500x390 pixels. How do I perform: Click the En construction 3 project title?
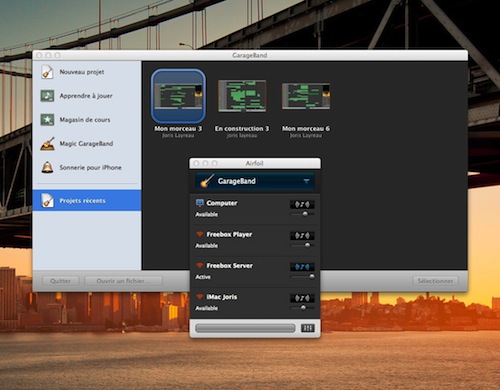pyautogui.click(x=242, y=129)
